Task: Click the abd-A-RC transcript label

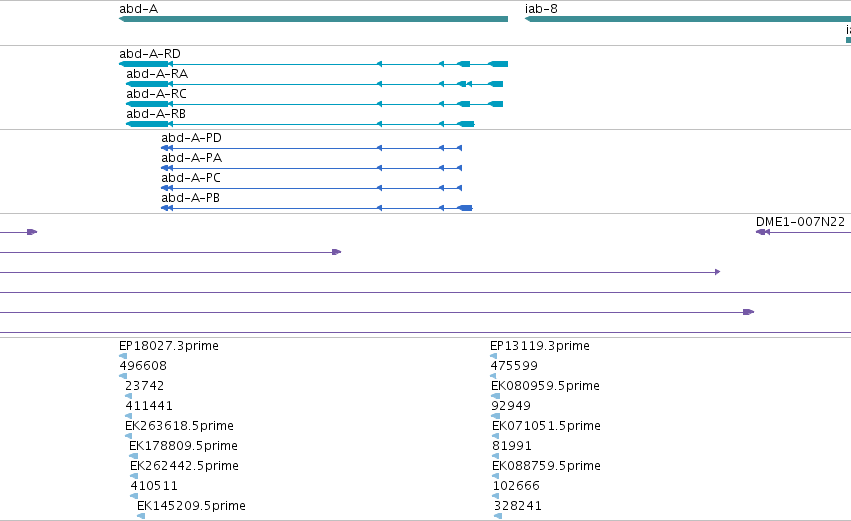Action: point(156,94)
